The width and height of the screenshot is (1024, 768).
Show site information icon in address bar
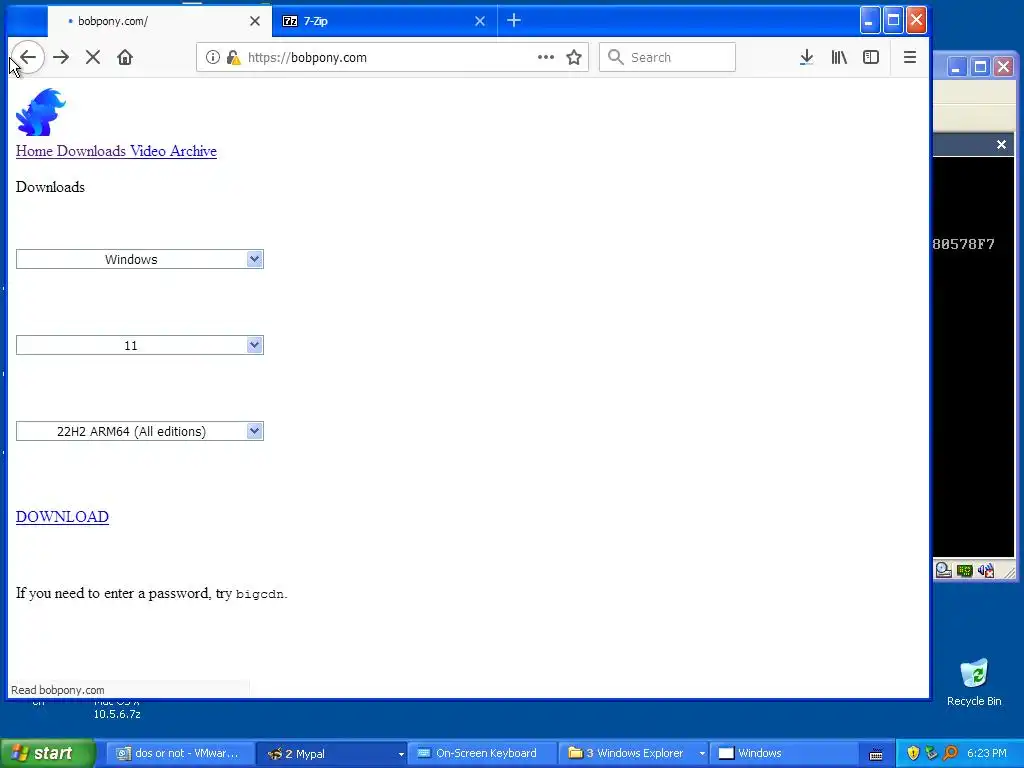(212, 57)
